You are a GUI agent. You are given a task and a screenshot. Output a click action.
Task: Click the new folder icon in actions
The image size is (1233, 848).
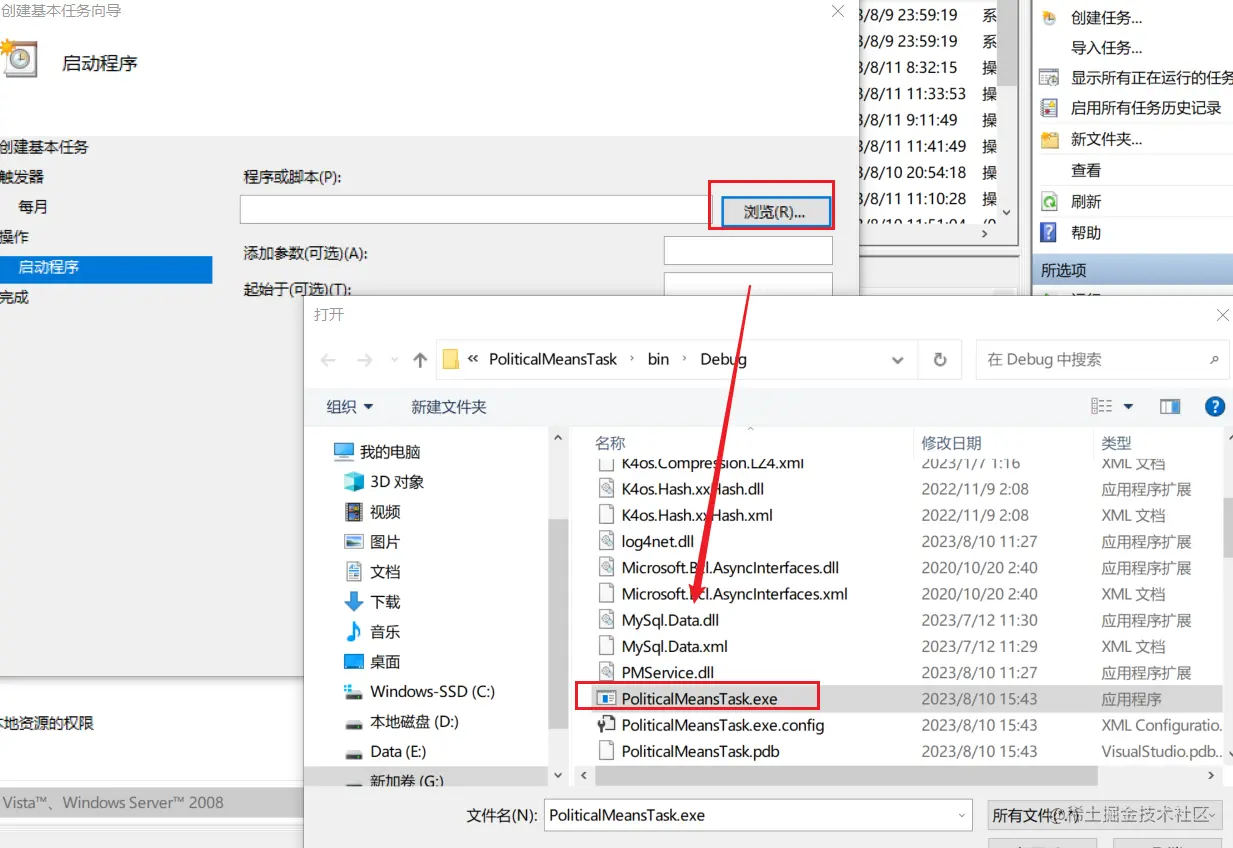pyautogui.click(x=1049, y=139)
